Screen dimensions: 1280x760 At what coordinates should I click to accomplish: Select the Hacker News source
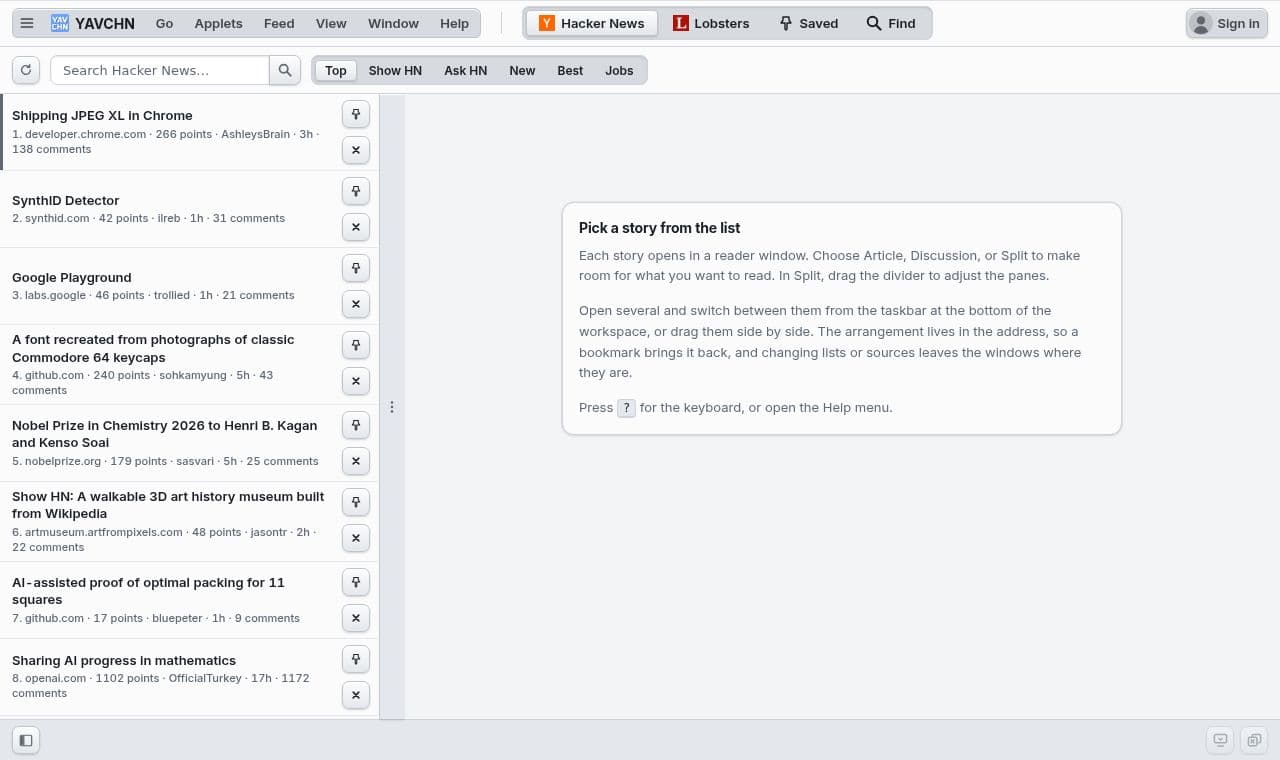[x=592, y=23]
